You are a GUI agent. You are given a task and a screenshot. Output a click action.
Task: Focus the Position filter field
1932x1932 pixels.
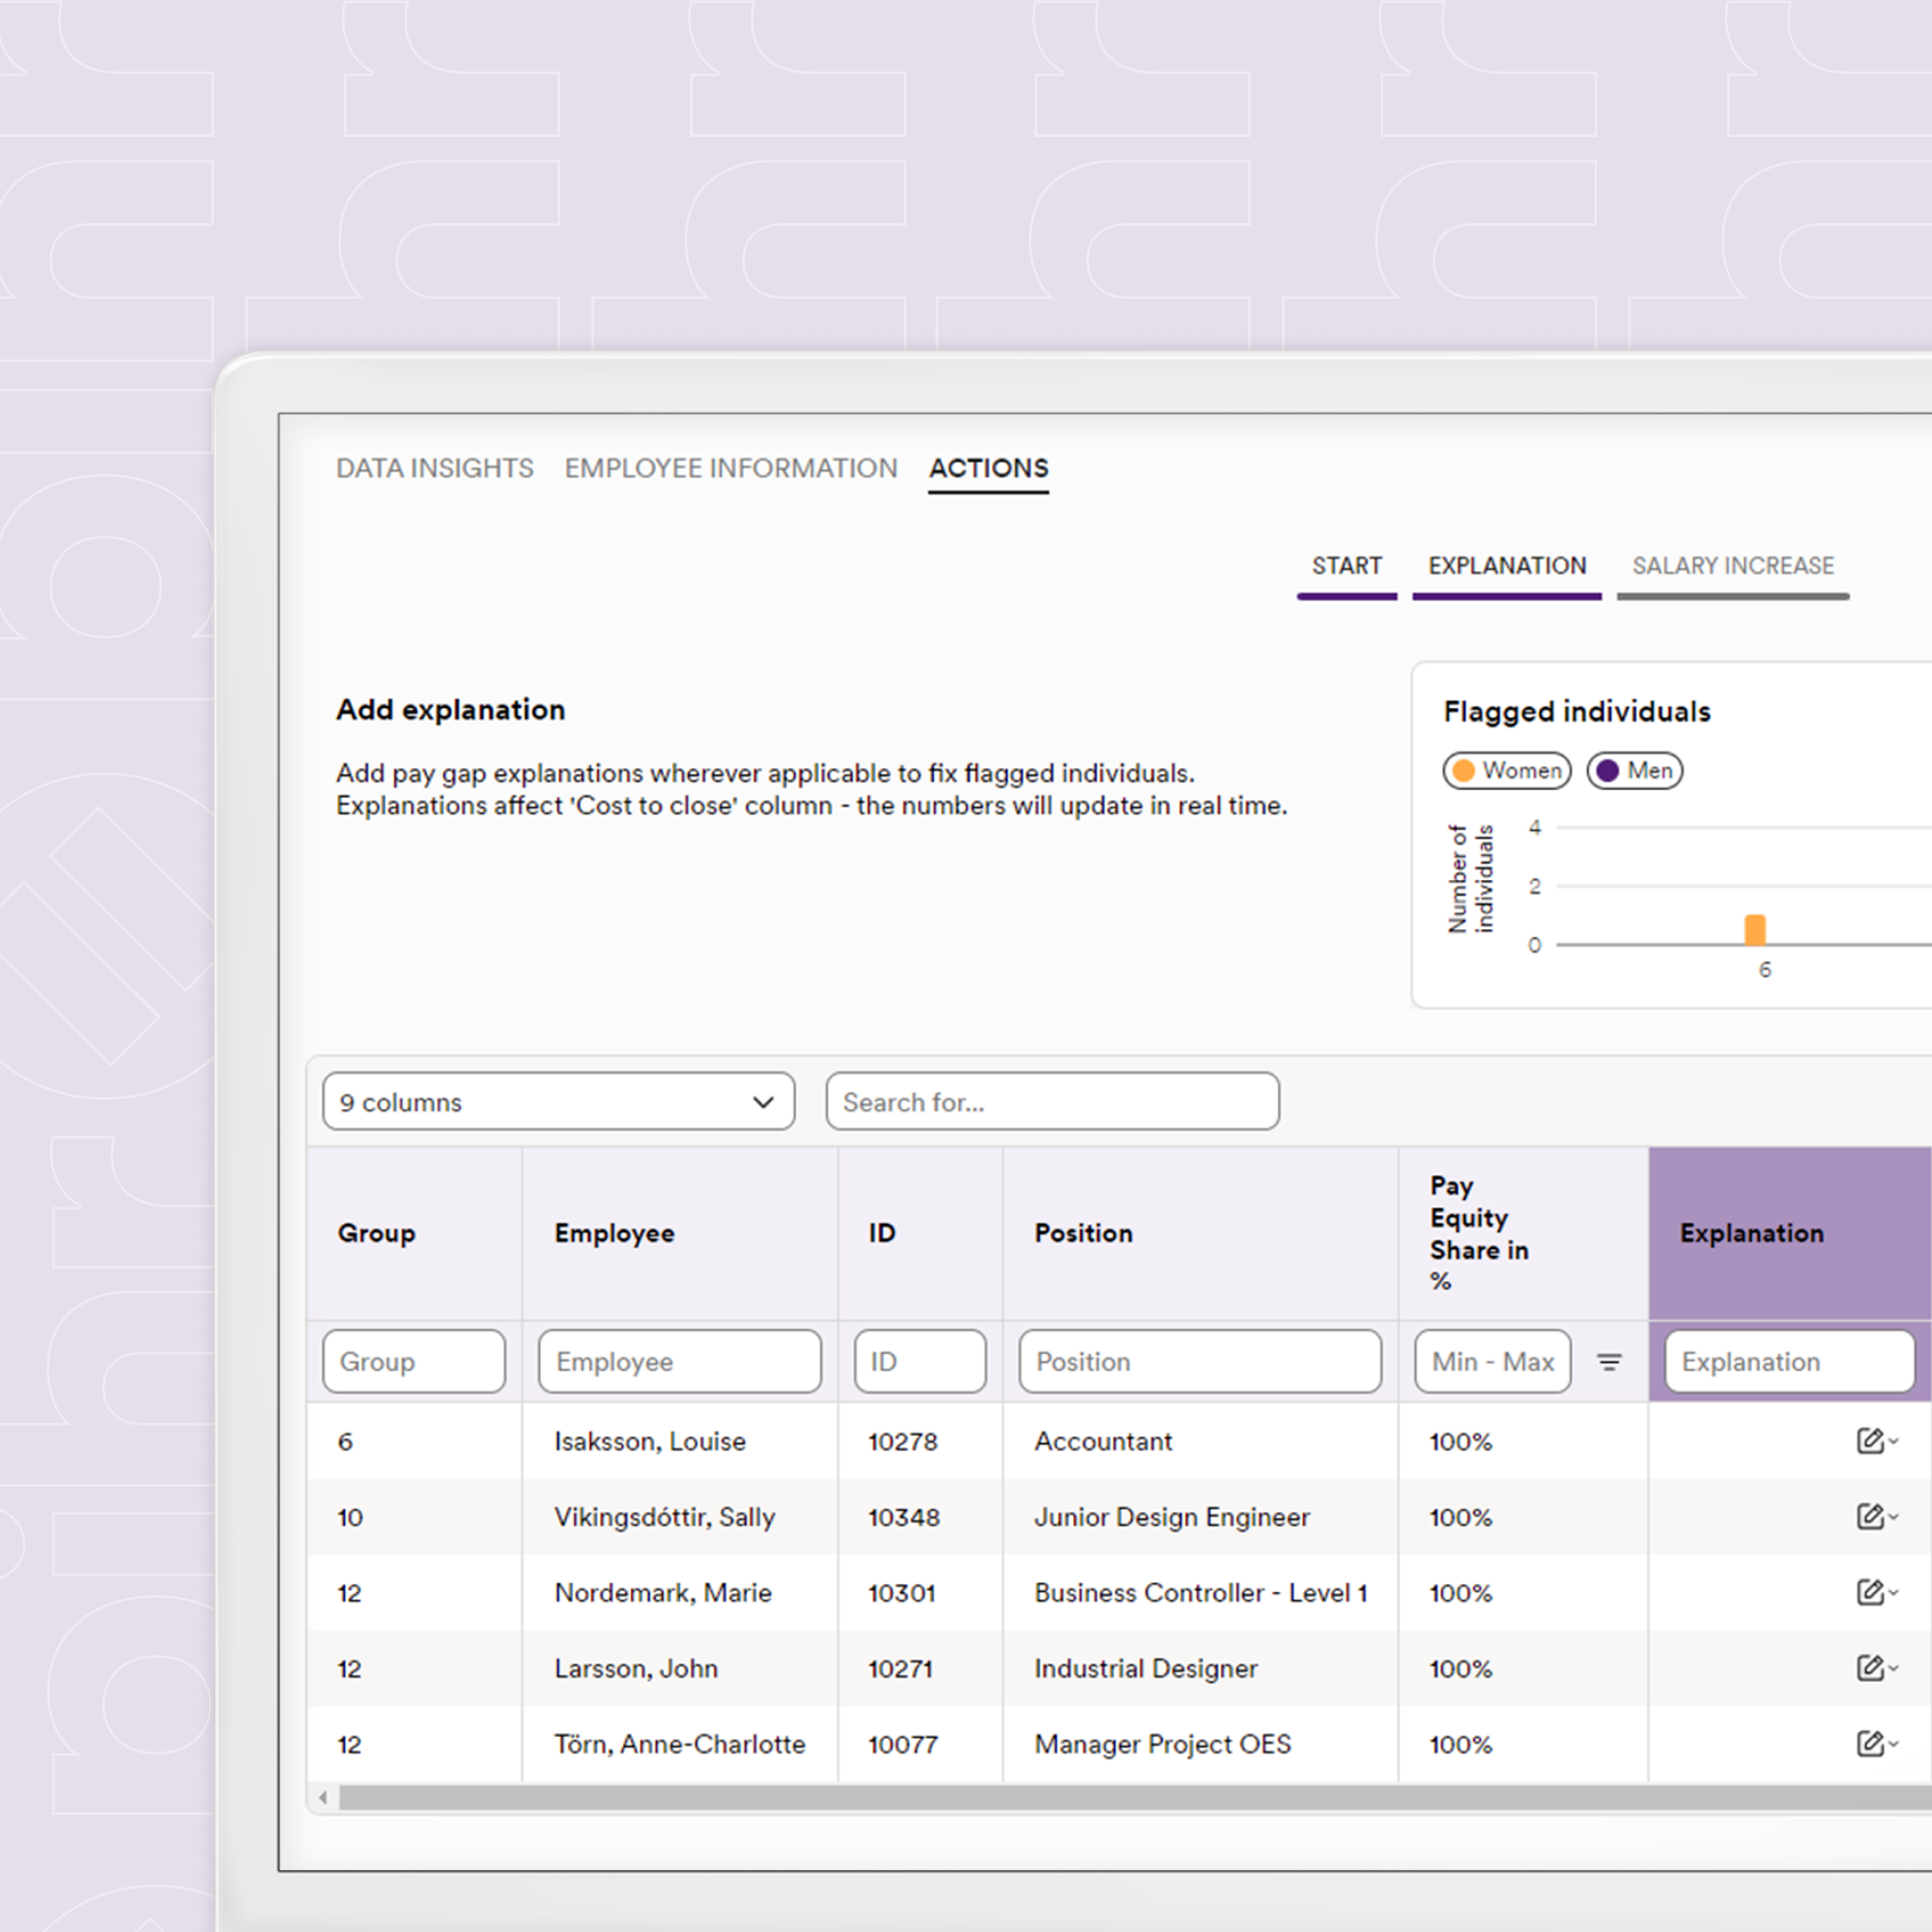click(1200, 1362)
